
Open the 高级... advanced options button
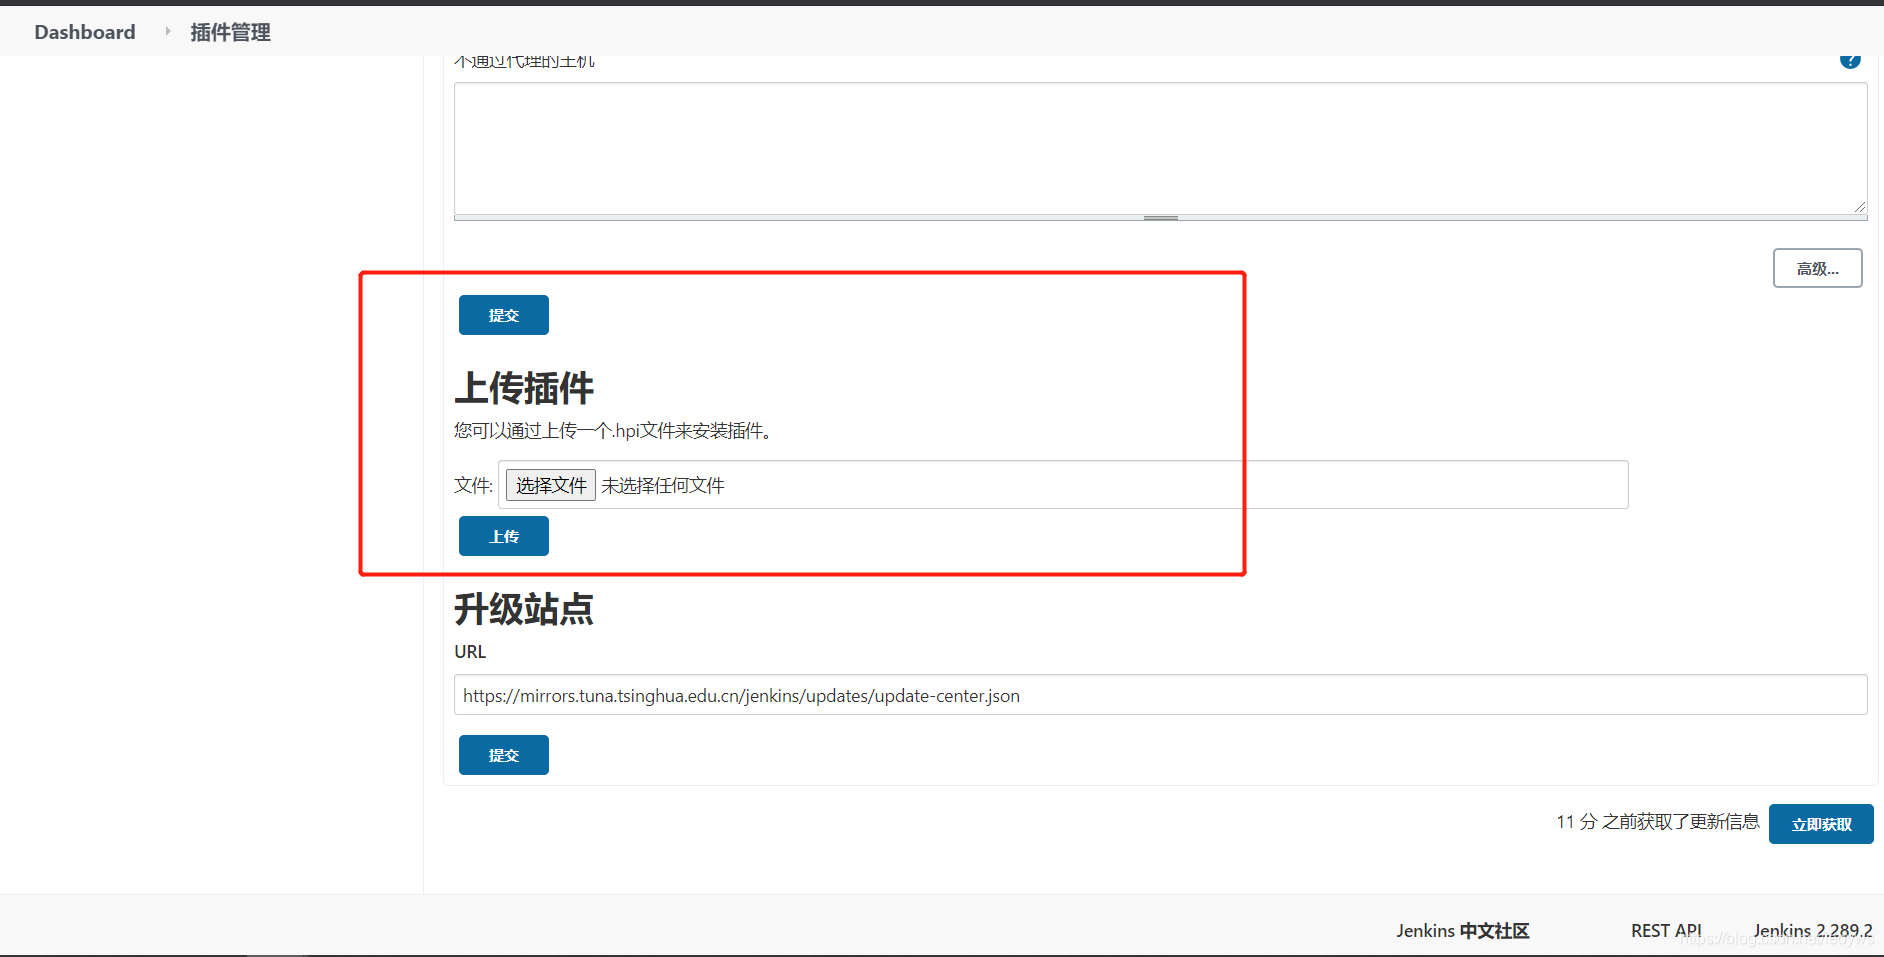1817,268
